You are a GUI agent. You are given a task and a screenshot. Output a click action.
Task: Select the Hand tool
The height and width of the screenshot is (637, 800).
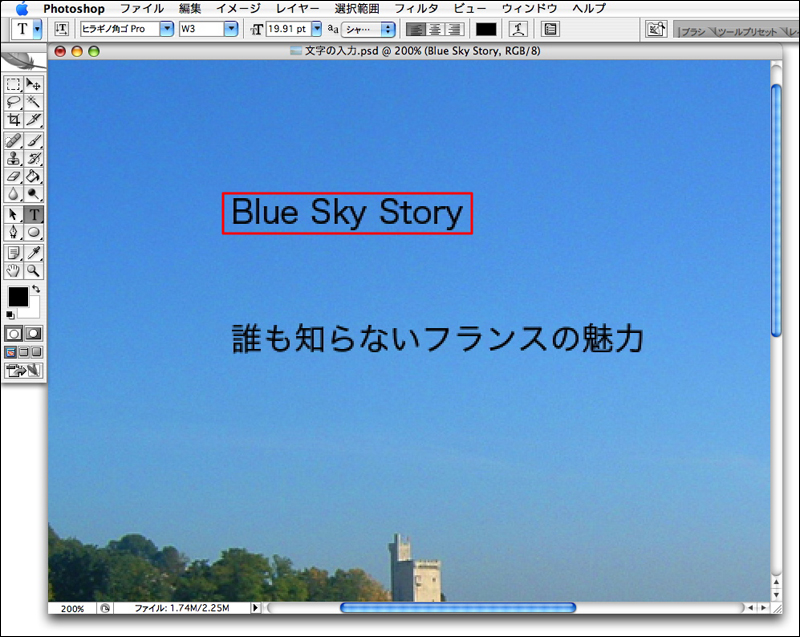[14, 270]
